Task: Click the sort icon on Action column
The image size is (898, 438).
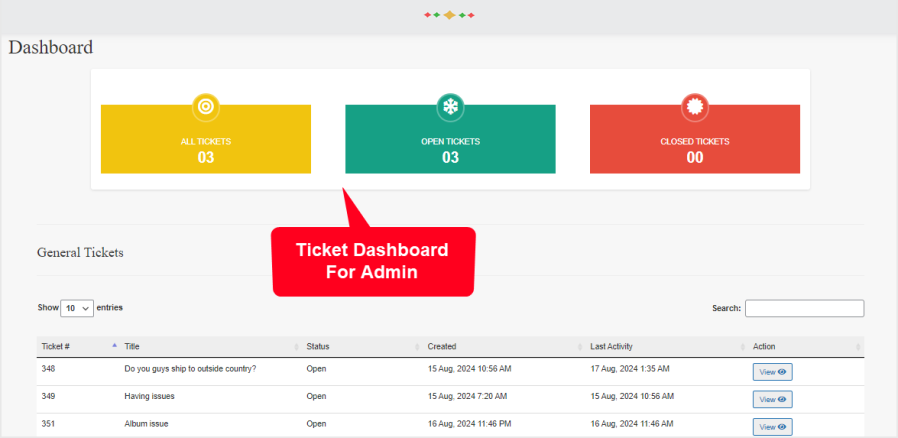Action: [858, 347]
